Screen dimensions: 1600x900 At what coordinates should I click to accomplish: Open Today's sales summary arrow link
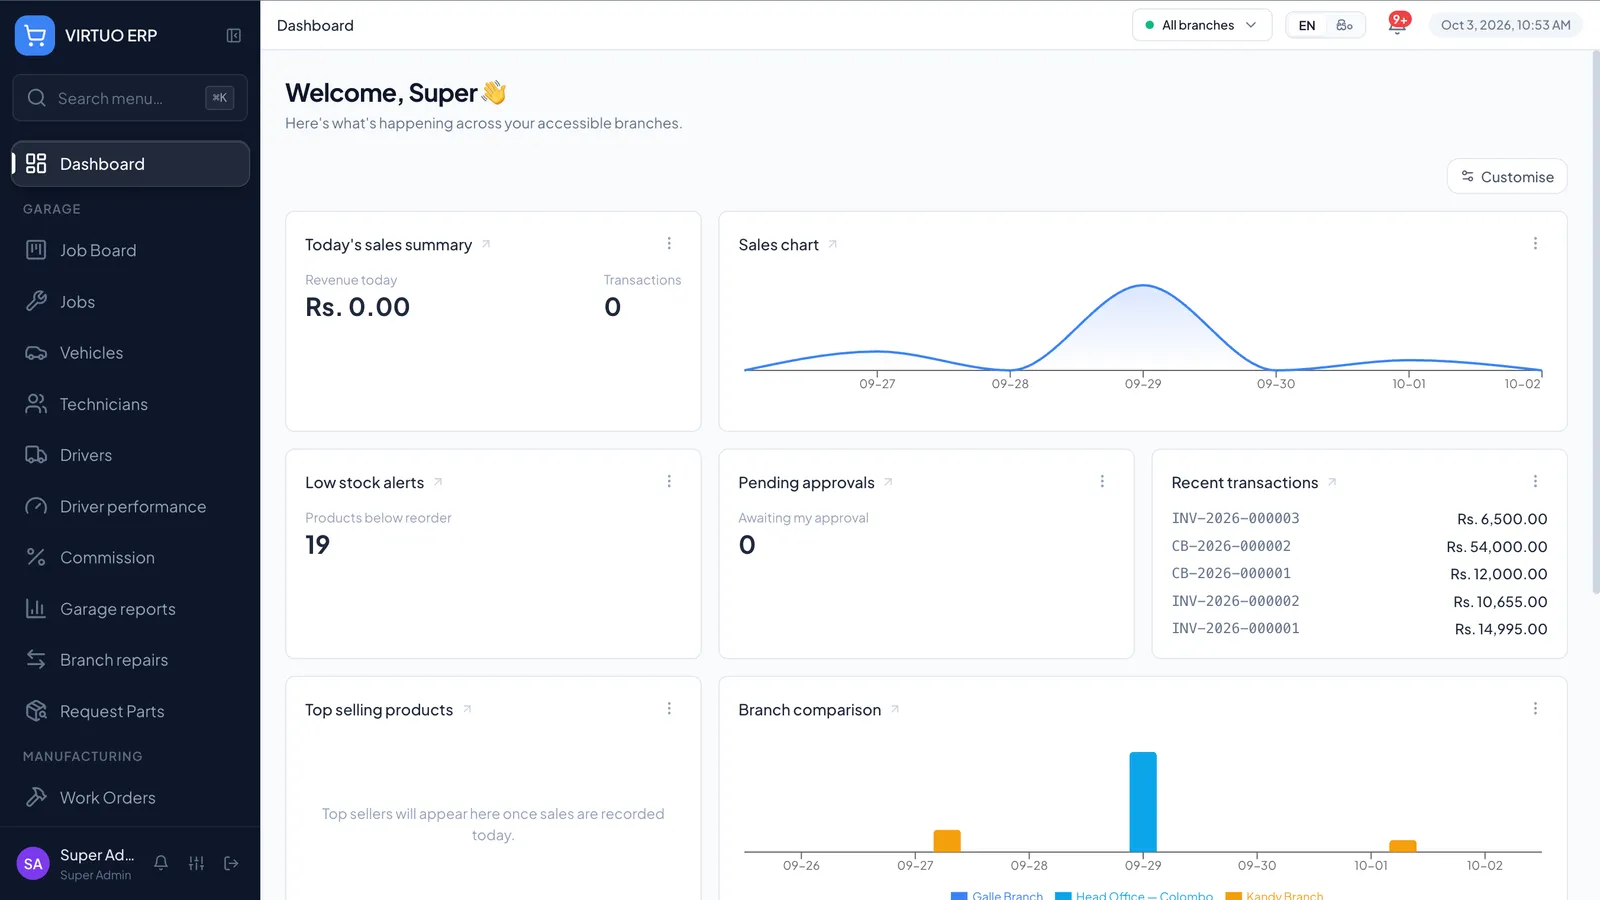pos(486,244)
